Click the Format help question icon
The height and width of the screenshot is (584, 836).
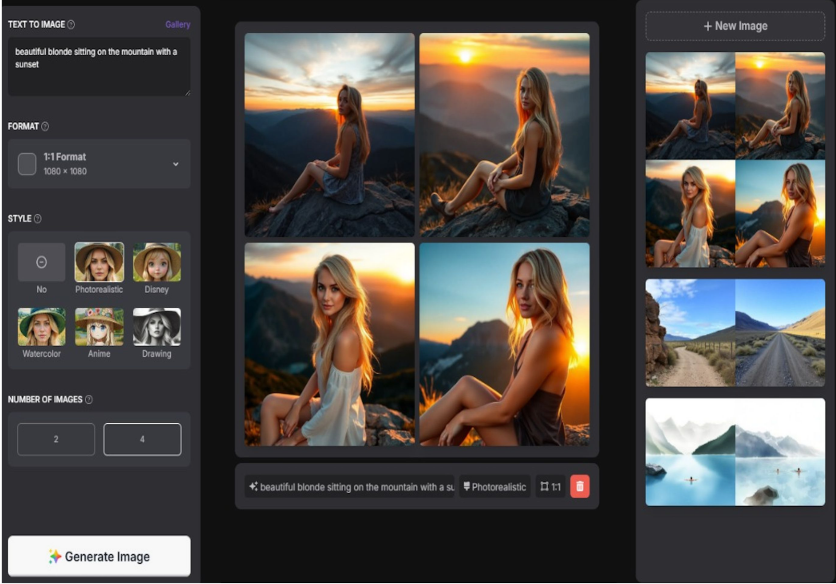(x=45, y=126)
